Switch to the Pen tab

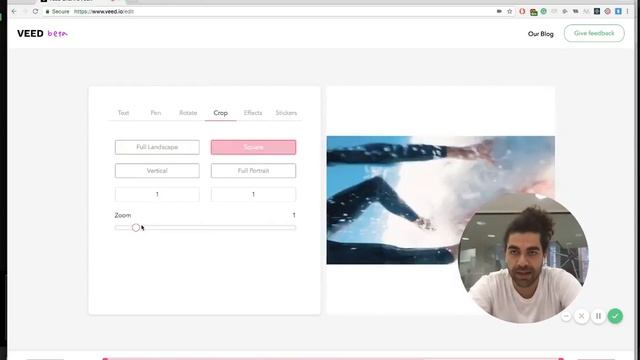click(x=156, y=113)
